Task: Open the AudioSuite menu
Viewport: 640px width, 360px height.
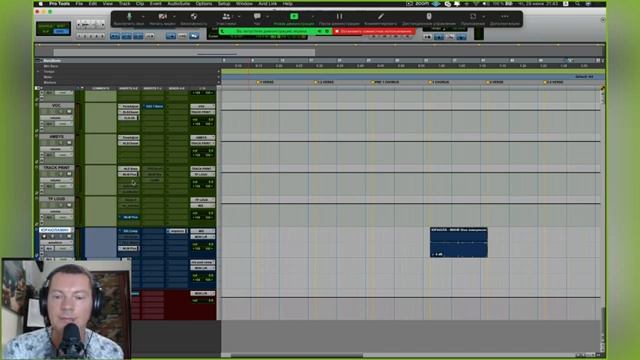Action: [179, 4]
